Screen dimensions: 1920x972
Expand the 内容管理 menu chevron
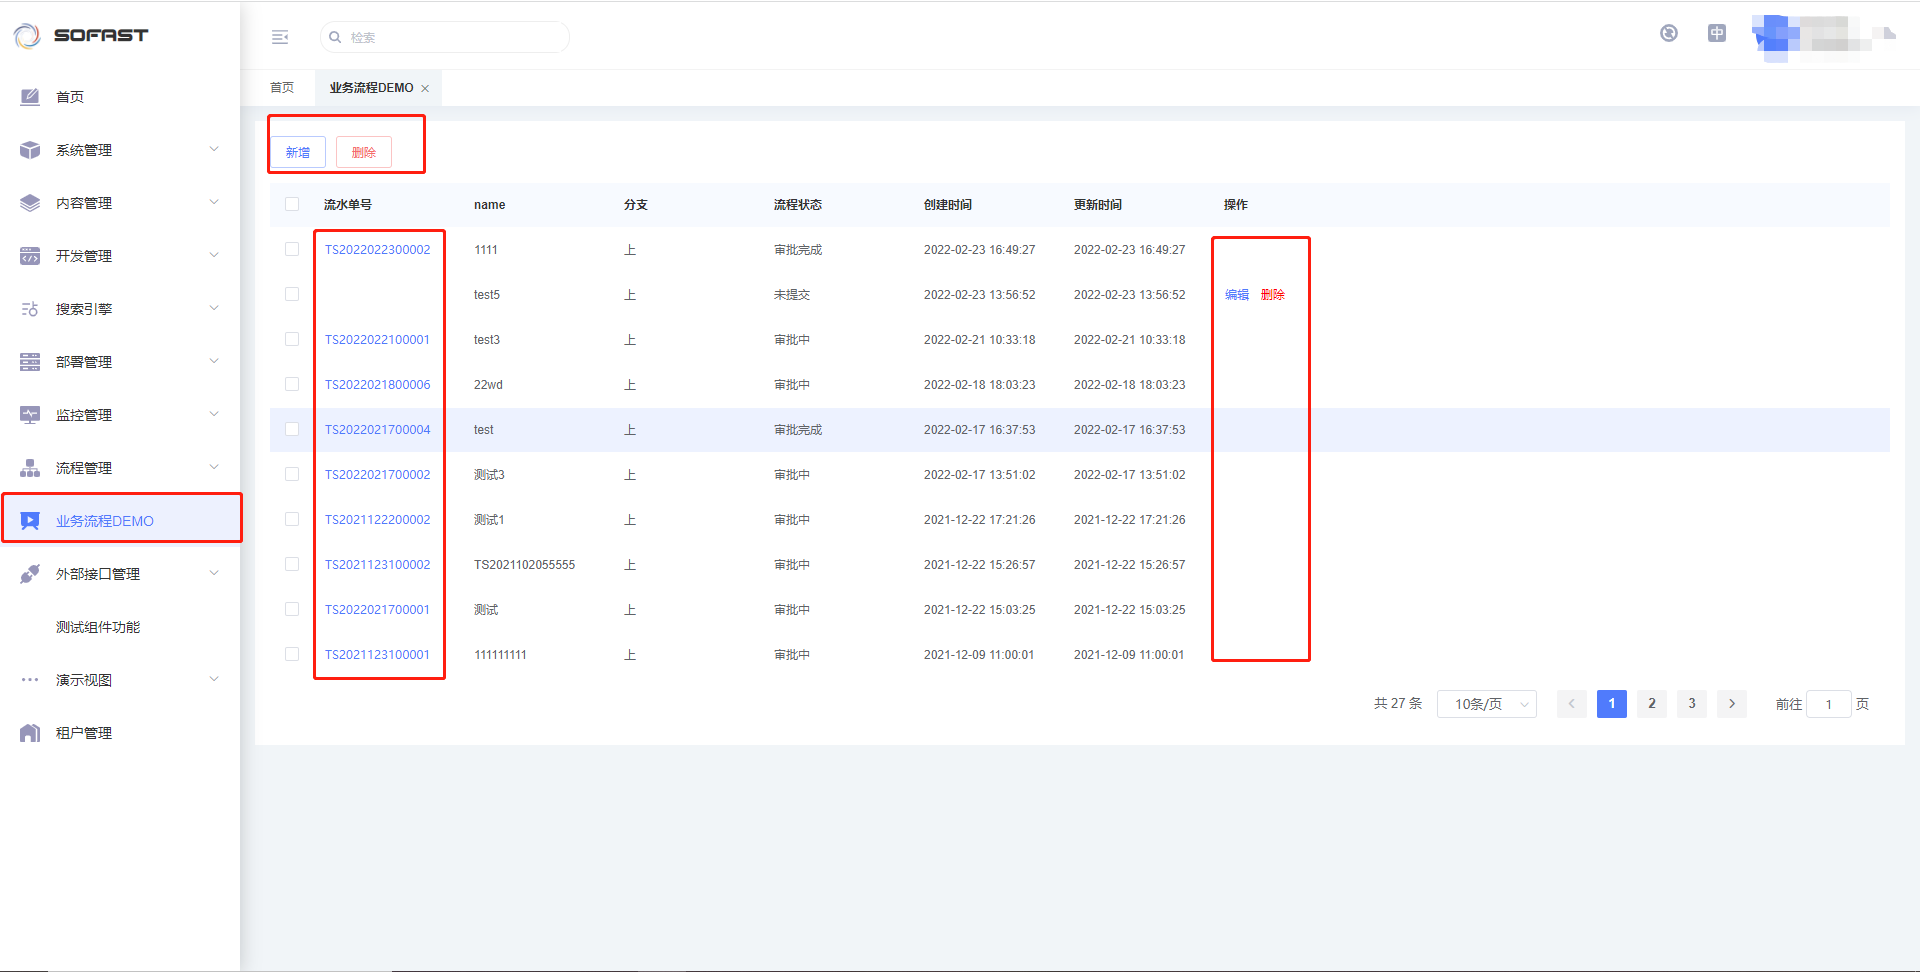pos(214,203)
